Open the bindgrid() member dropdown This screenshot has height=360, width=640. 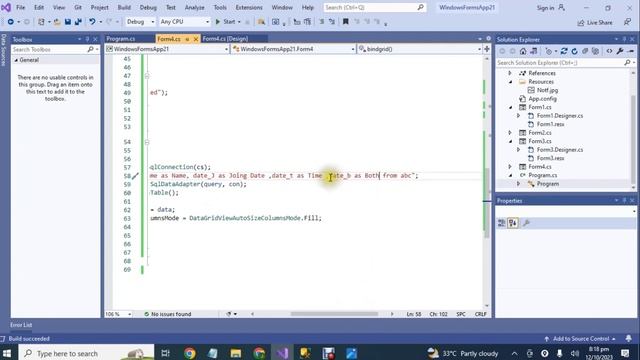(x=420, y=49)
